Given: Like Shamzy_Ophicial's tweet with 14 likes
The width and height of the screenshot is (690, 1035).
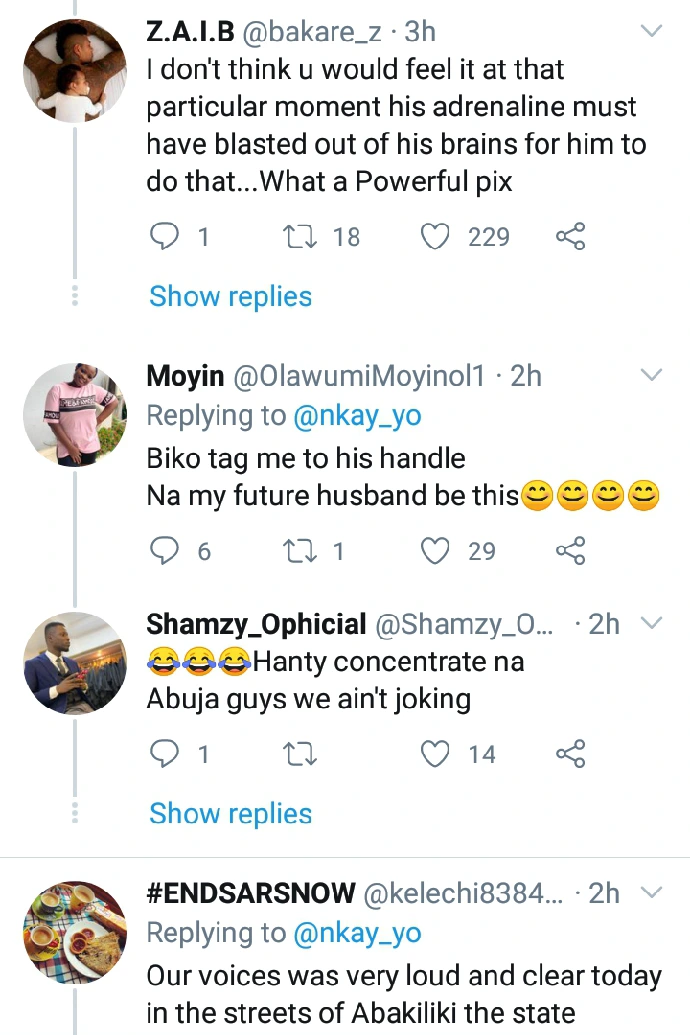Looking at the screenshot, I should click(x=435, y=754).
